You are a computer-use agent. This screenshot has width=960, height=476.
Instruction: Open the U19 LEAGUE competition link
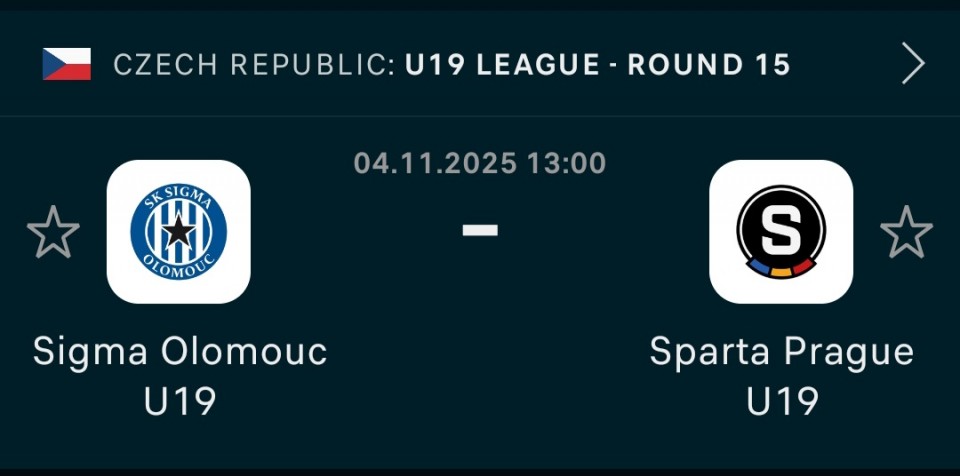[x=502, y=65]
